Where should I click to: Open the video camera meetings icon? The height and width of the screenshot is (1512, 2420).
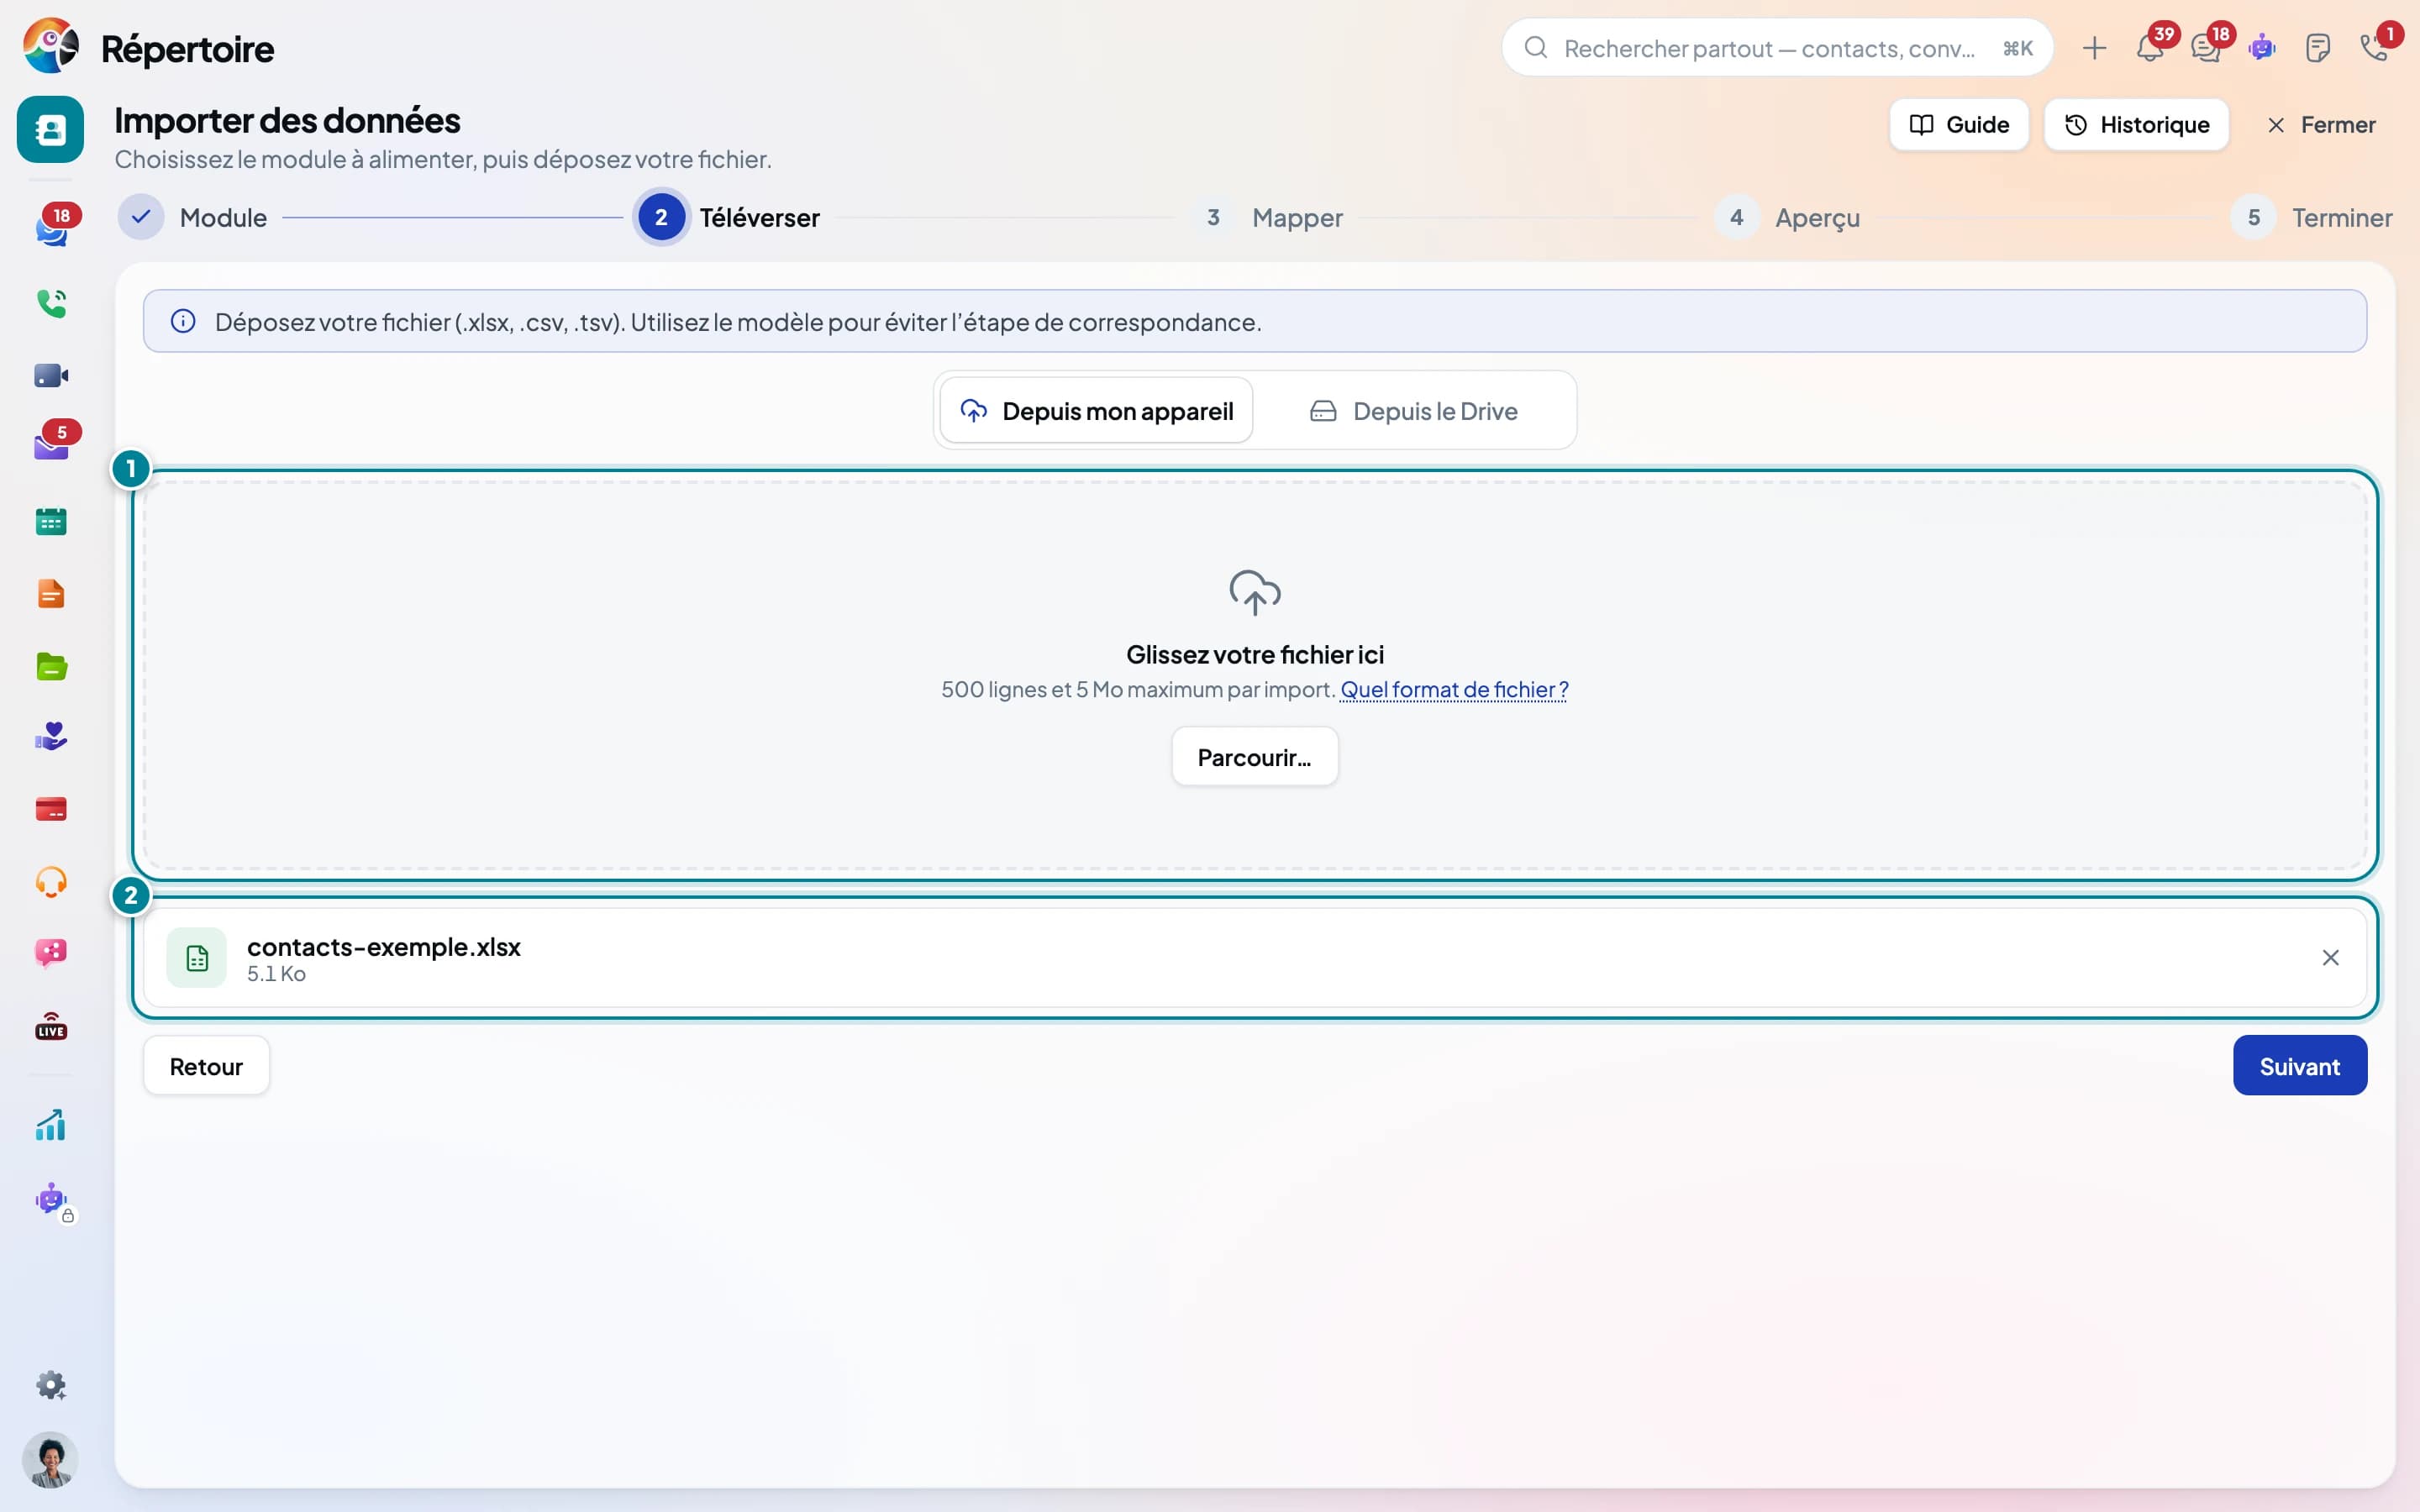[51, 376]
